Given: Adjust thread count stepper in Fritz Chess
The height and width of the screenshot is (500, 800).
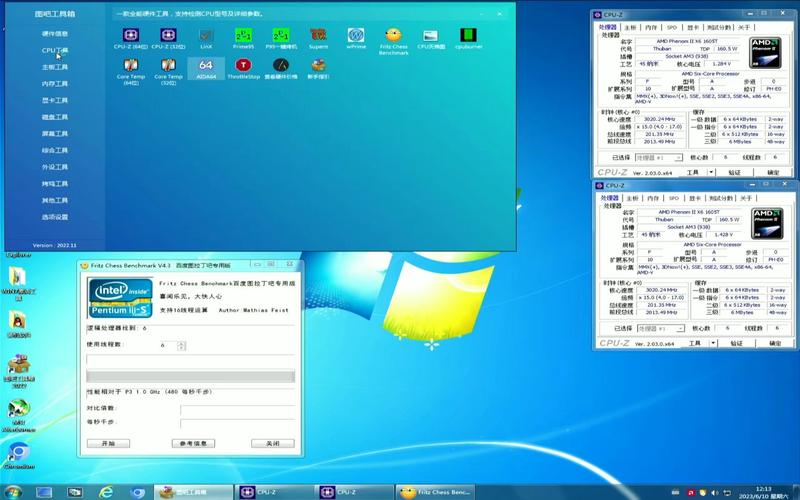Looking at the screenshot, I should pos(181,345).
